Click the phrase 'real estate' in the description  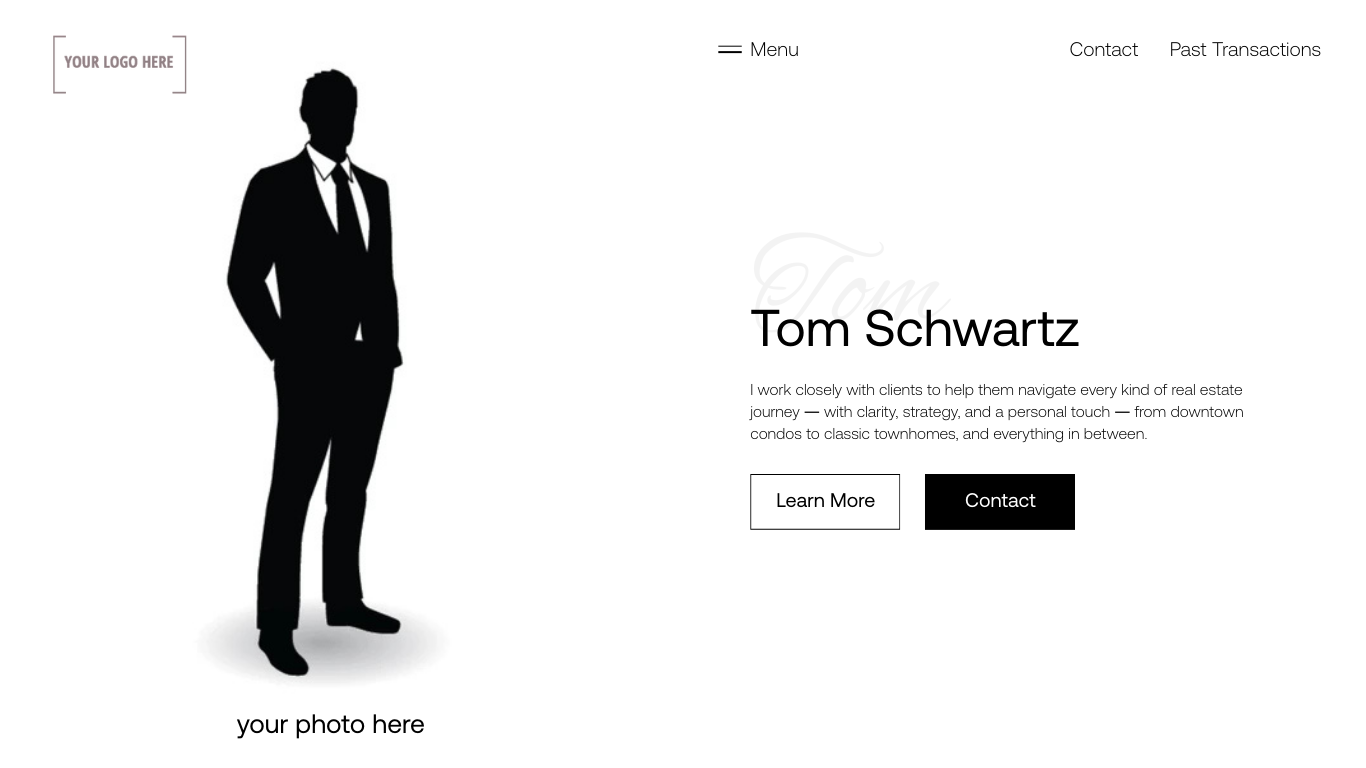(1207, 390)
